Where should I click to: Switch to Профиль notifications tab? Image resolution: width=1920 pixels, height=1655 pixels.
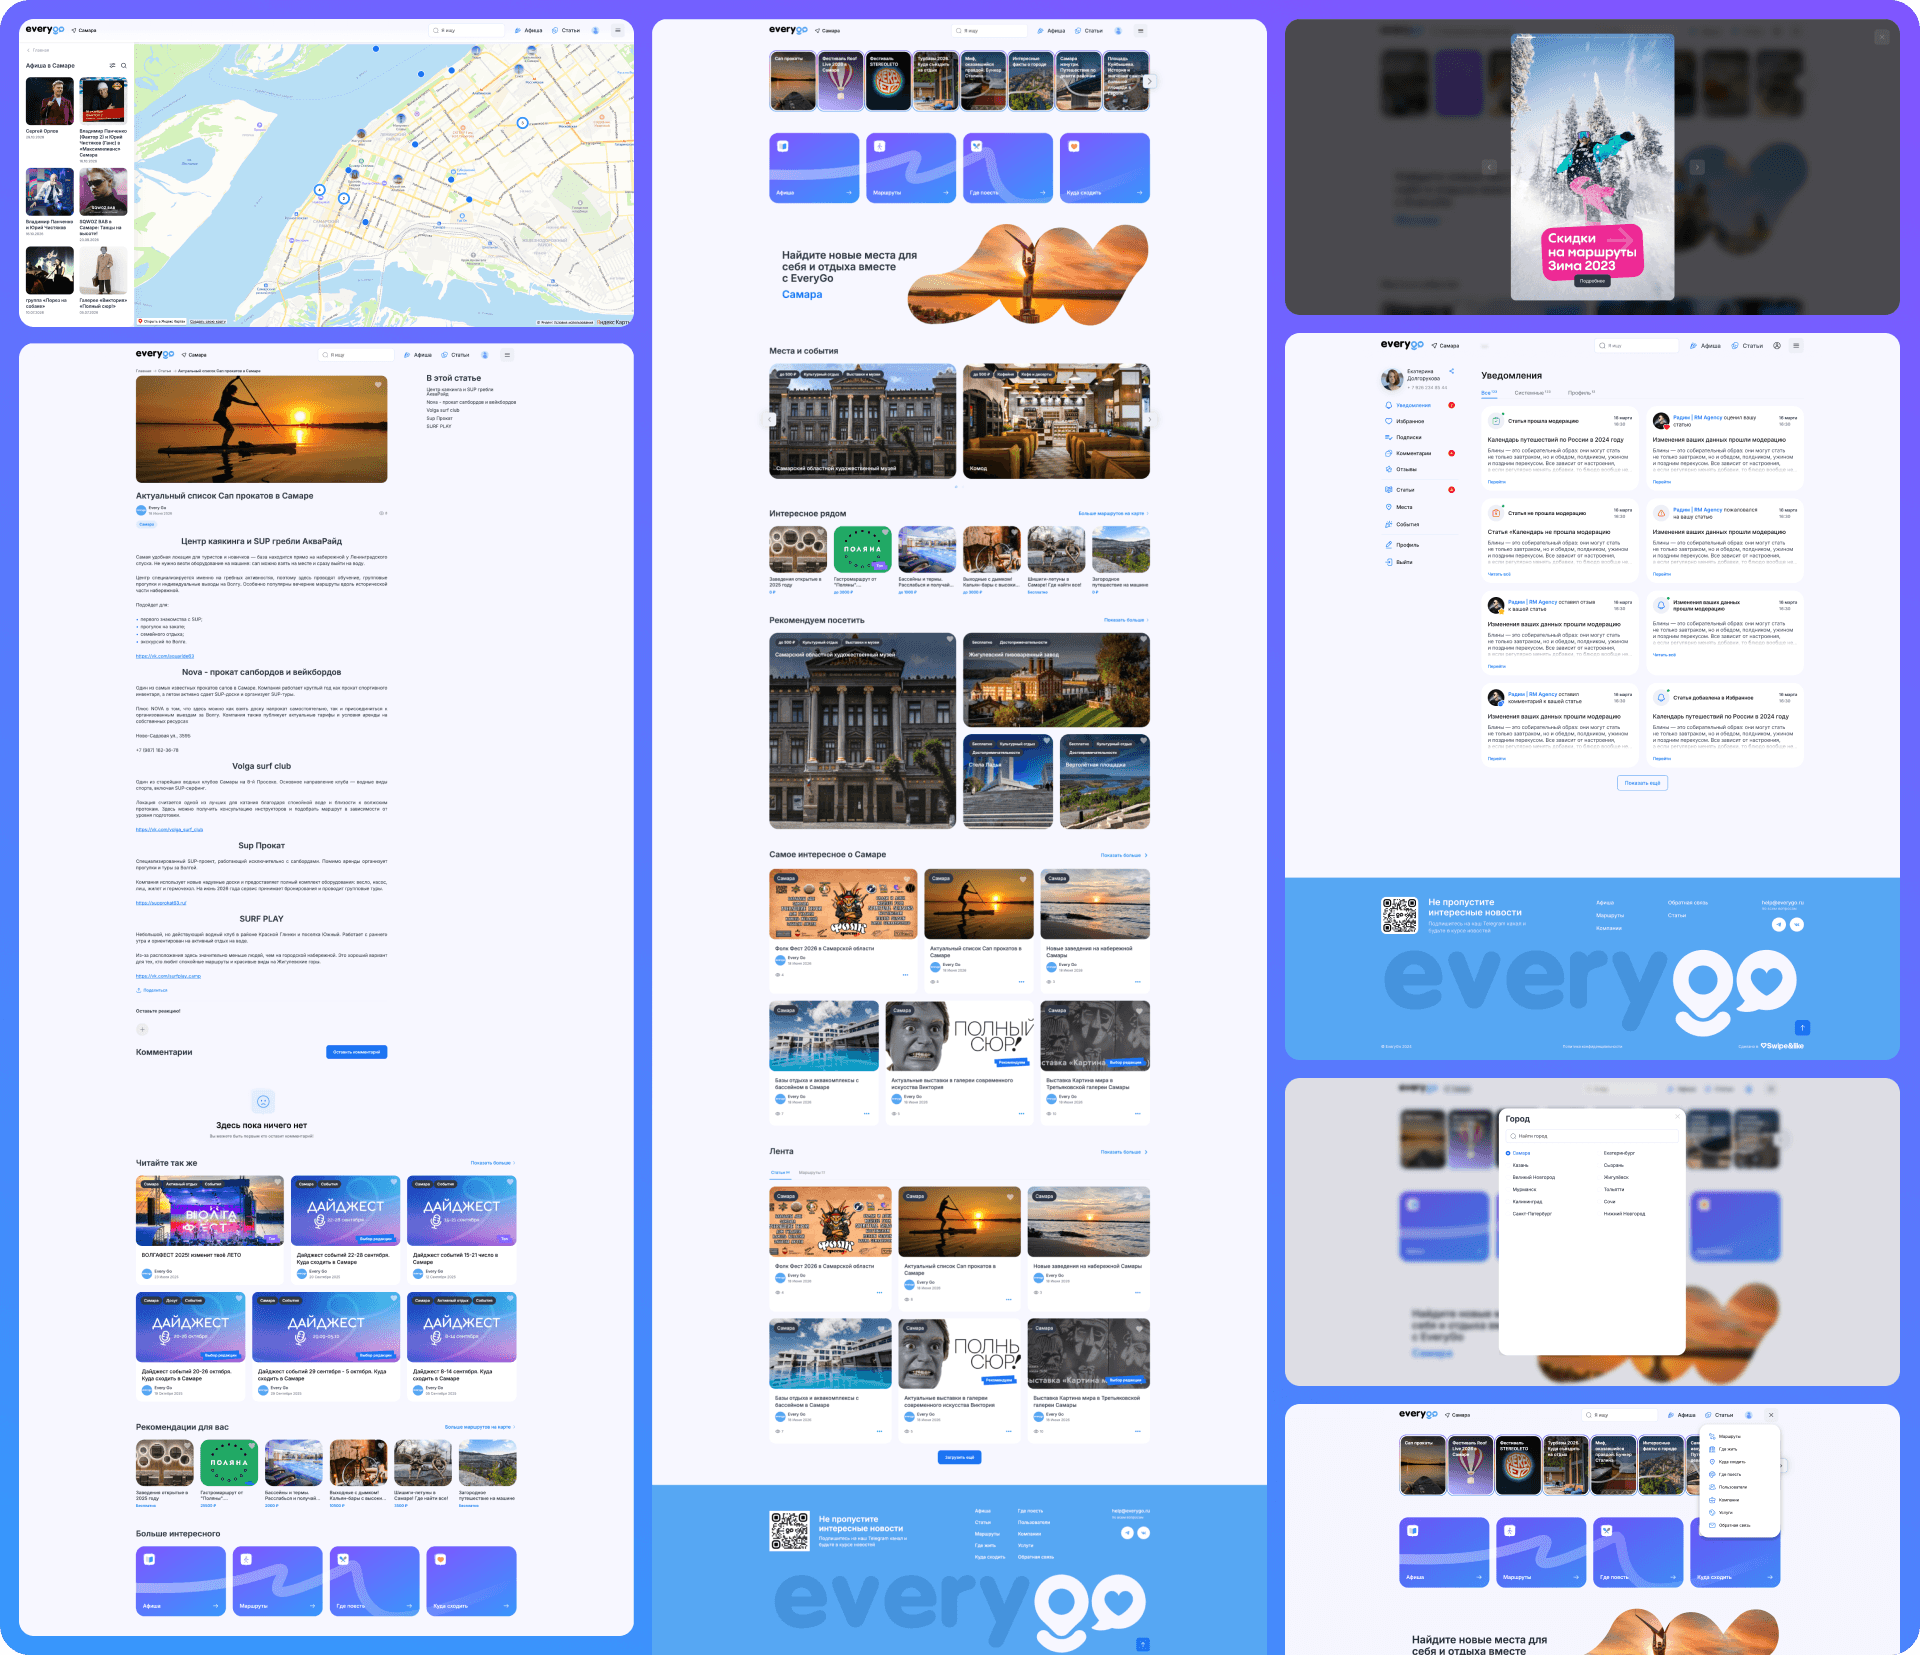(1581, 393)
